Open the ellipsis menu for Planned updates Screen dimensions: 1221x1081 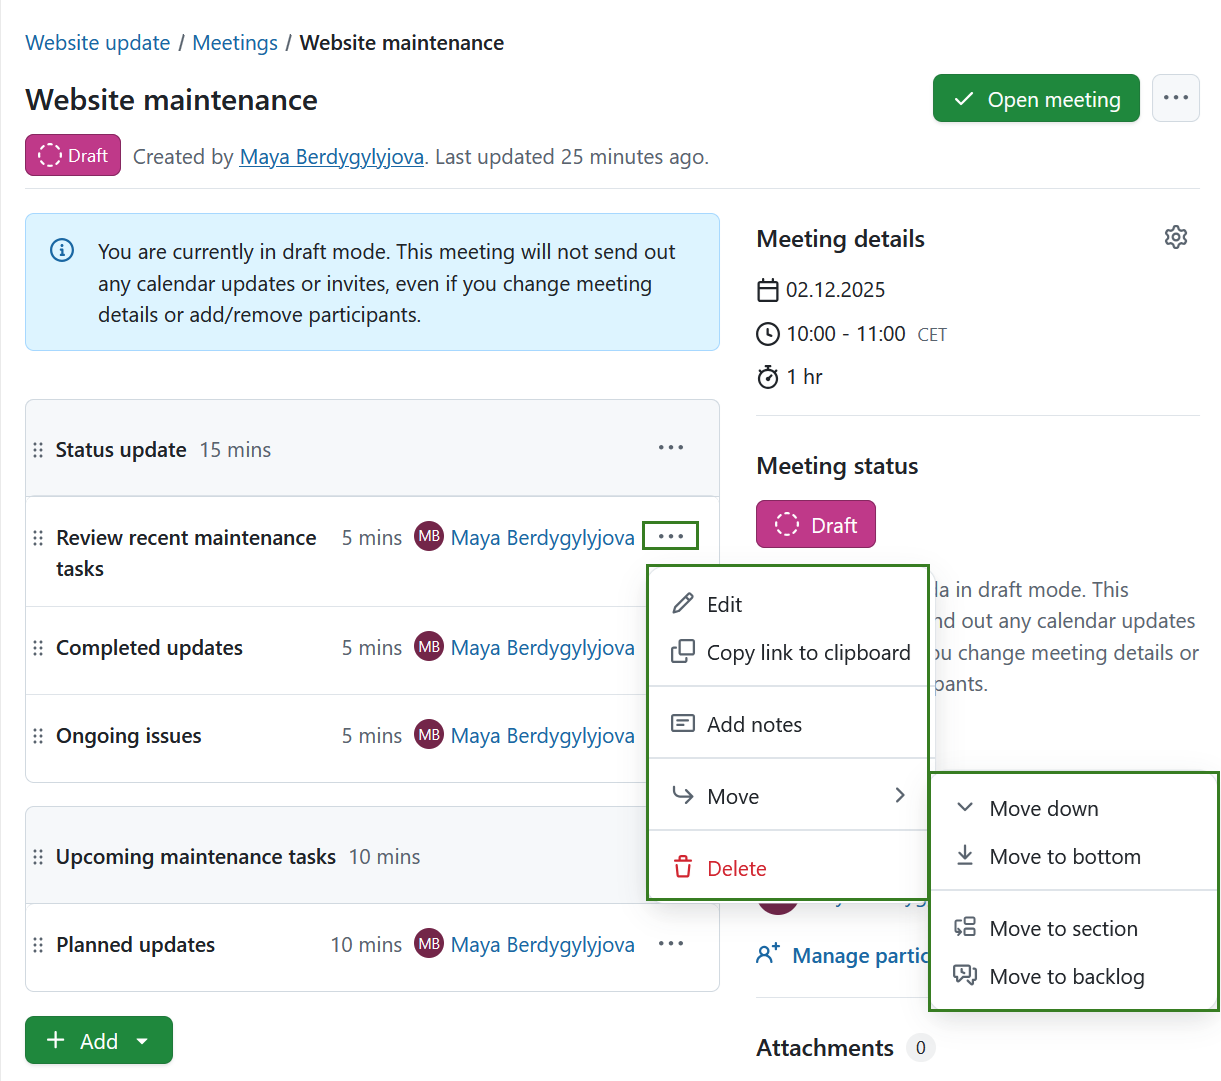[x=670, y=943]
